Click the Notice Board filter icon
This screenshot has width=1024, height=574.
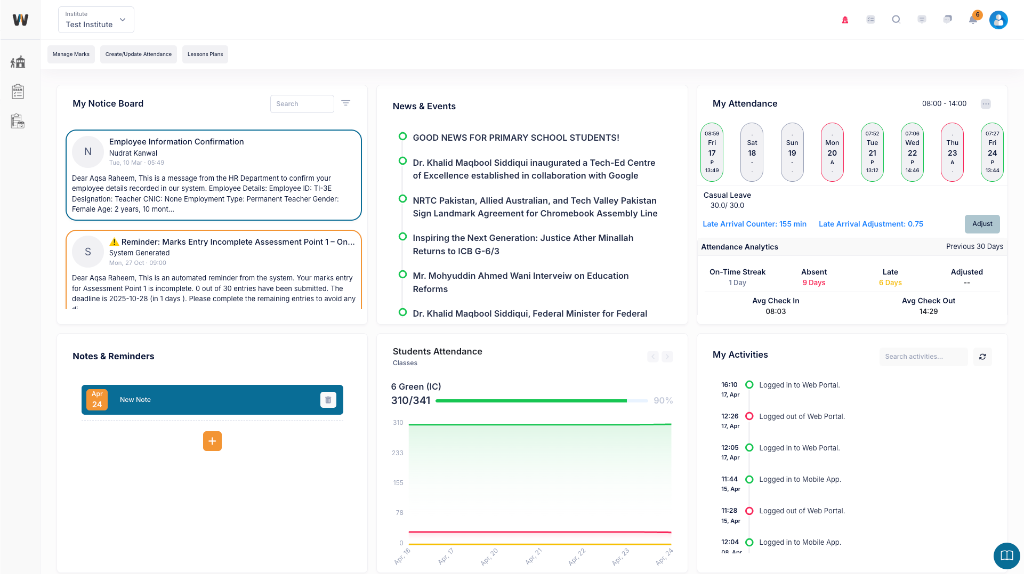[x=346, y=103]
